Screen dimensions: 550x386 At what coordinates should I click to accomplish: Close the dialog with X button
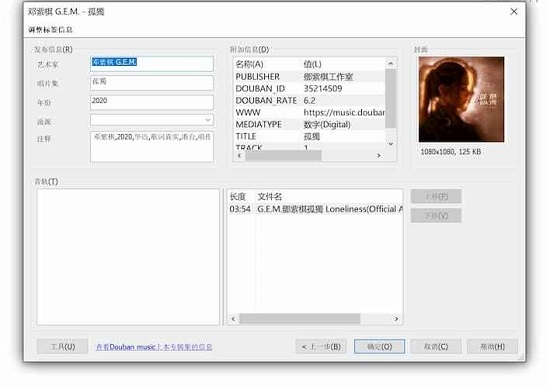(x=514, y=12)
